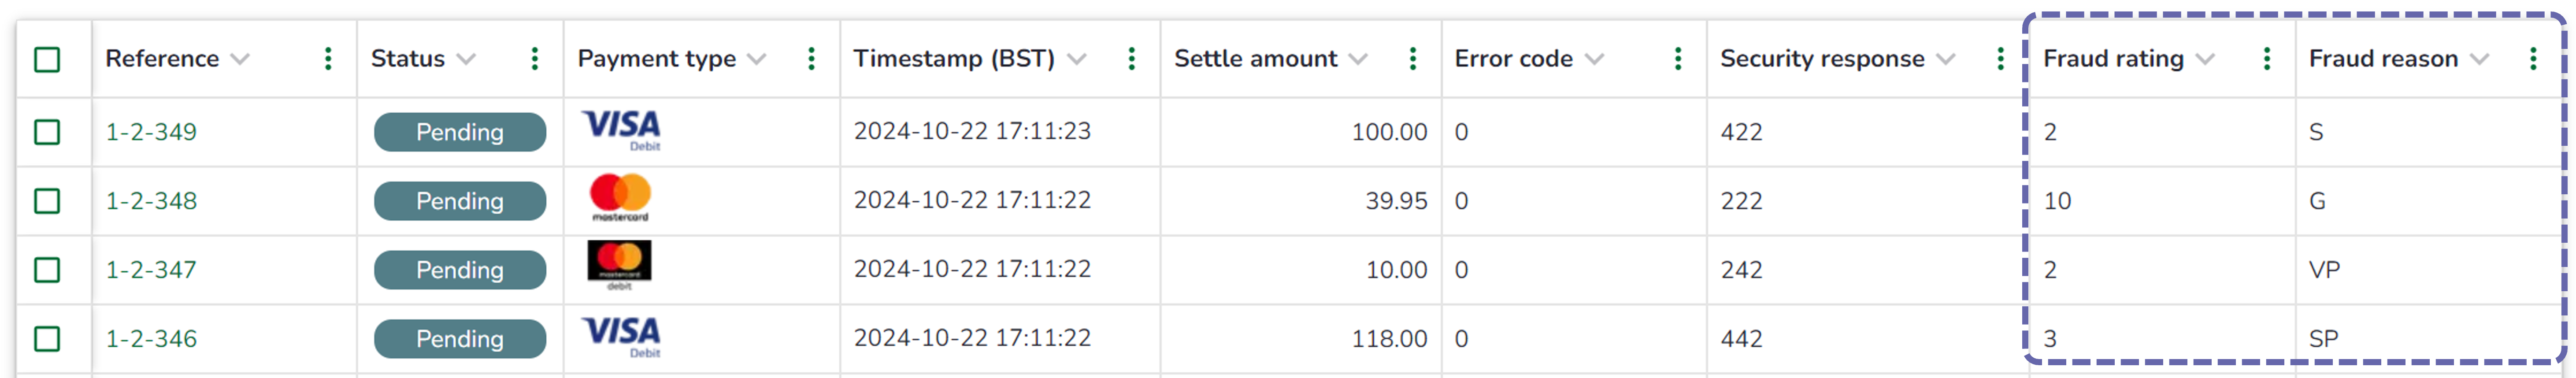Toggle the select-all checkbox in the header
Screen dimensions: 2576x378
pyautogui.click(x=47, y=60)
